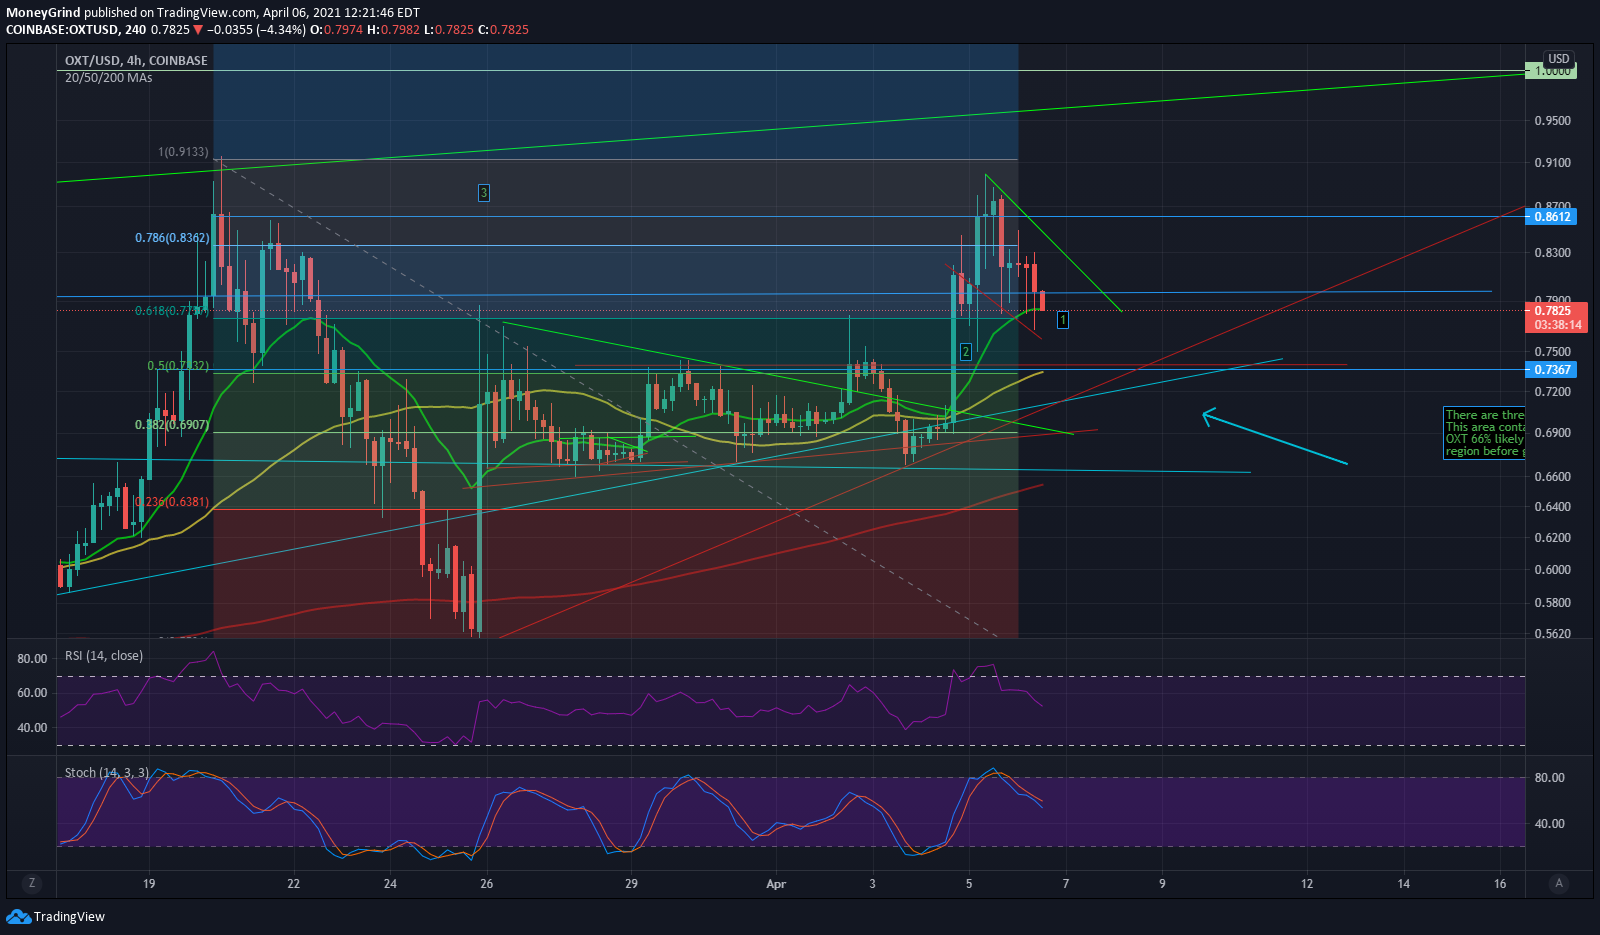1600x935 pixels.
Task: Click the blue 0.8612 price label
Action: tap(1551, 216)
